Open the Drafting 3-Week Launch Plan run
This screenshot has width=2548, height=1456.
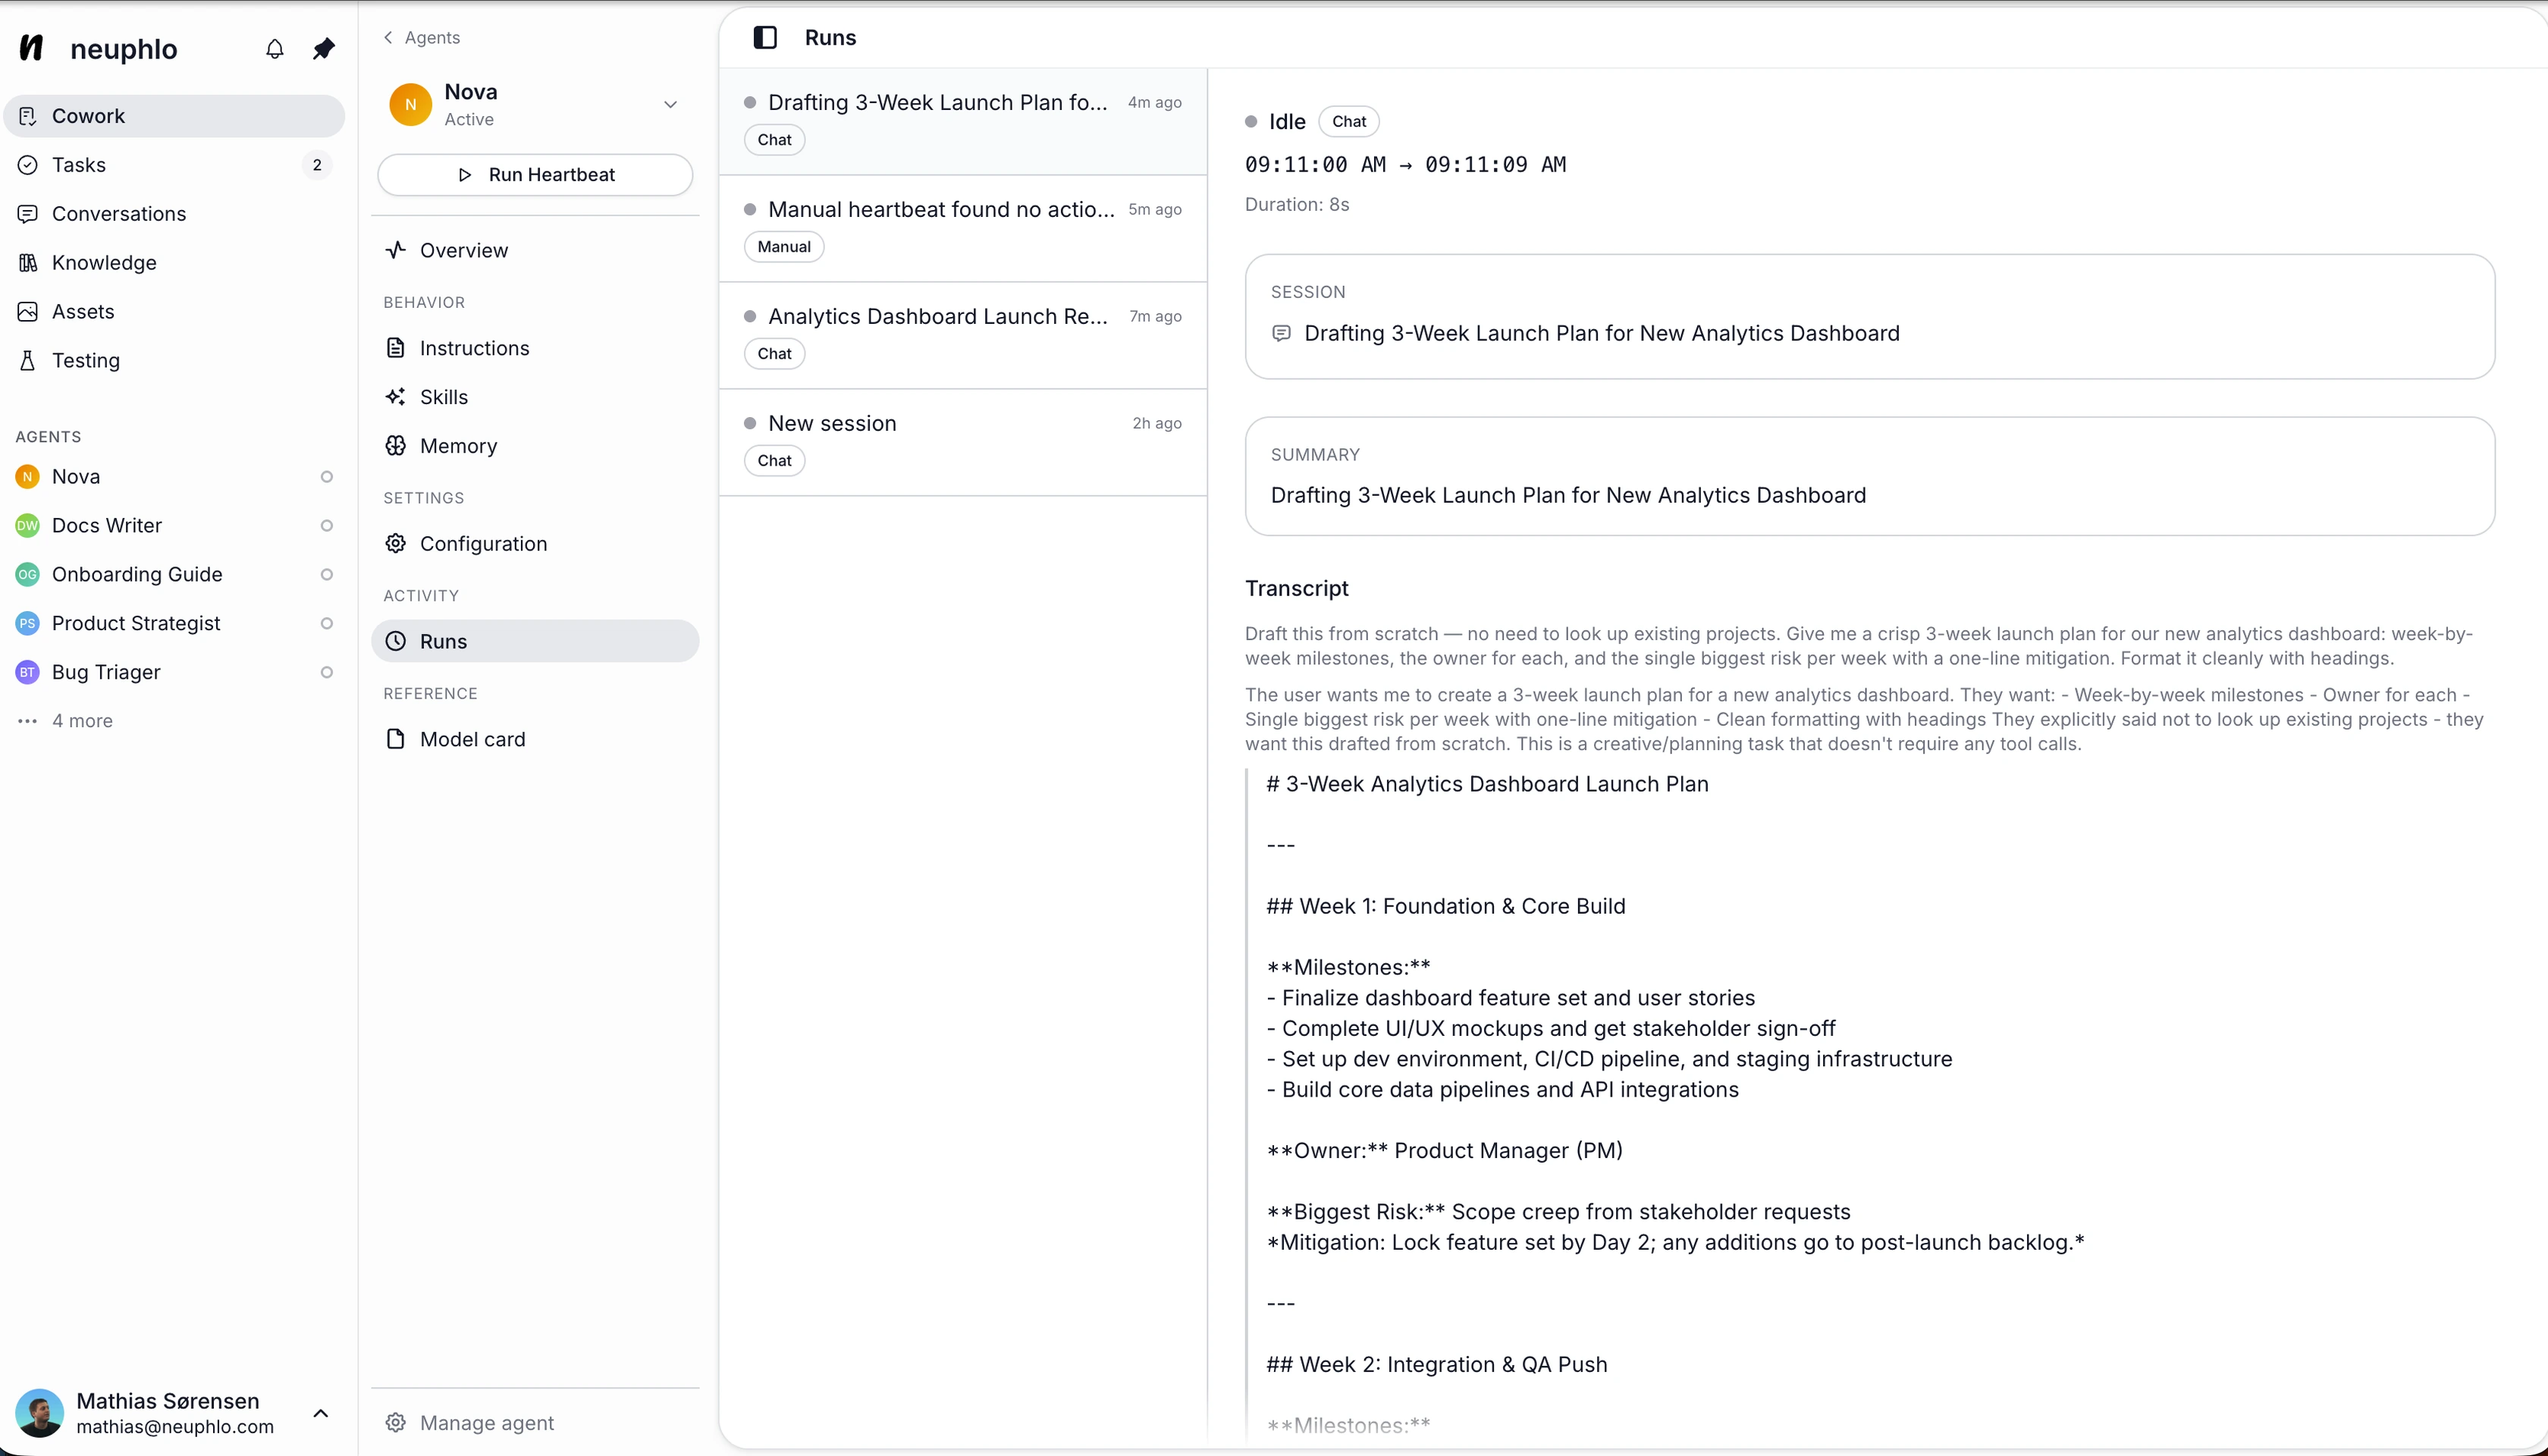[x=963, y=122]
